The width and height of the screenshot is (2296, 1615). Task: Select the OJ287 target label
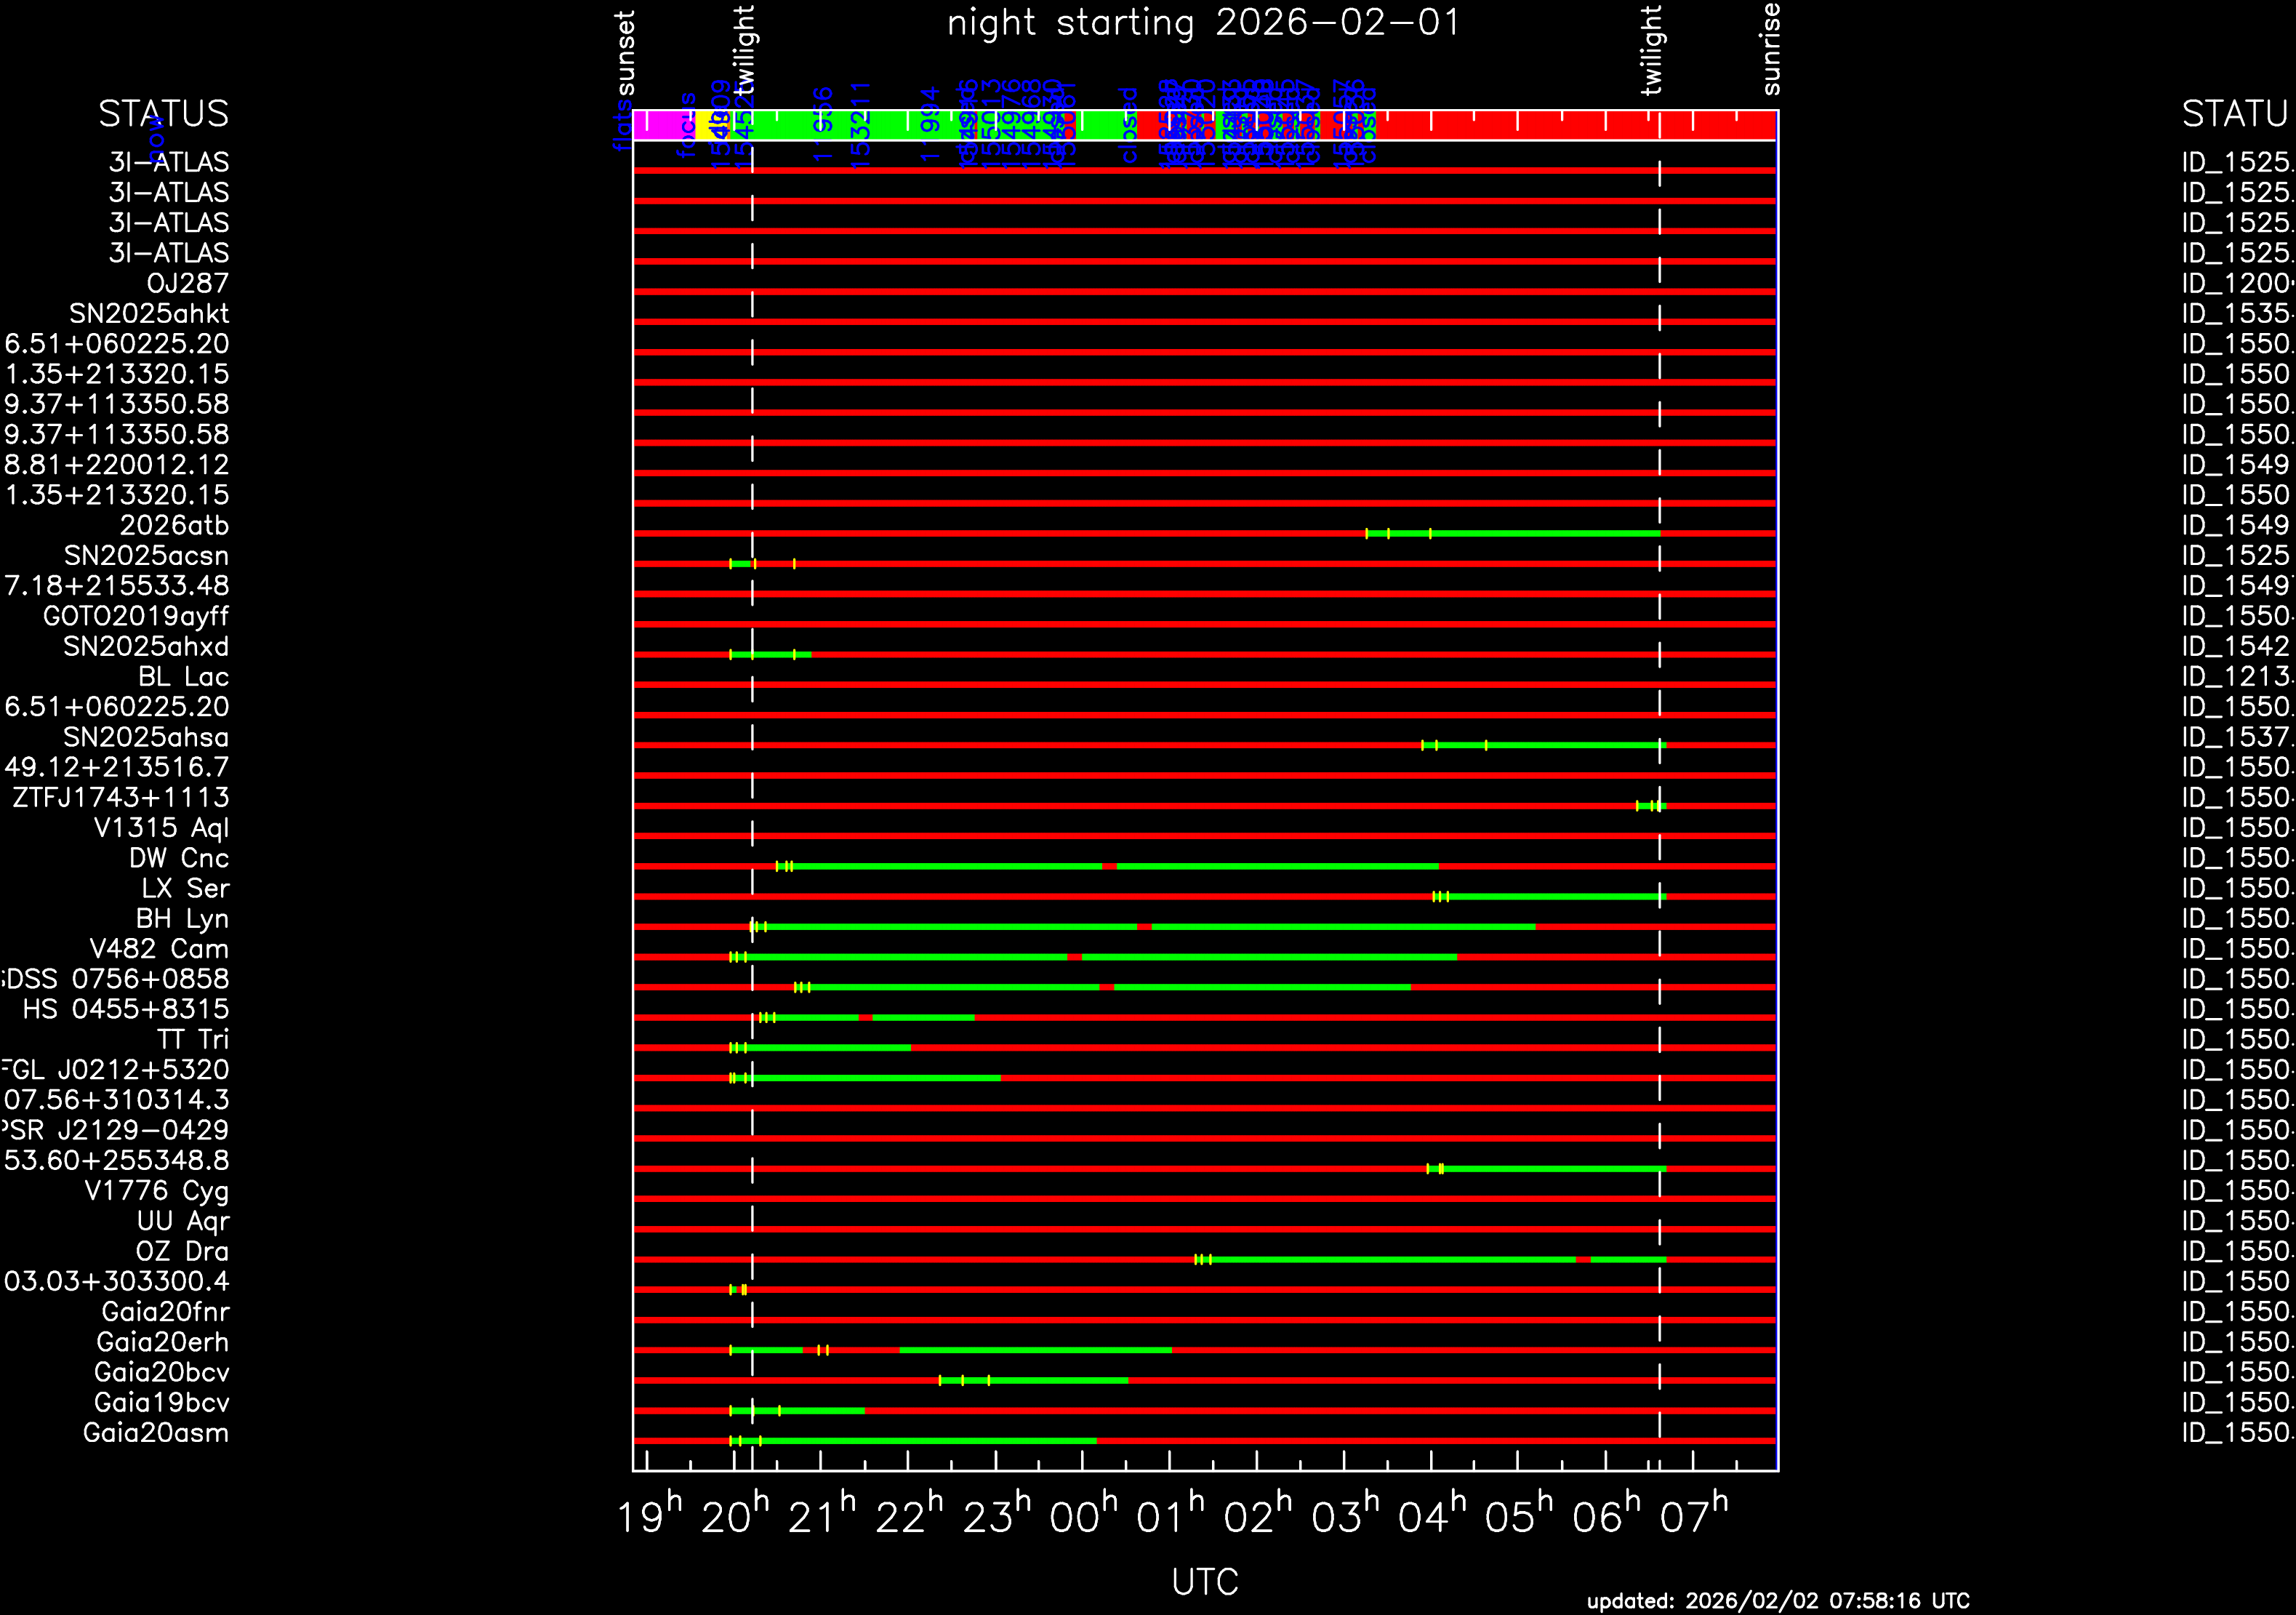coord(187,284)
